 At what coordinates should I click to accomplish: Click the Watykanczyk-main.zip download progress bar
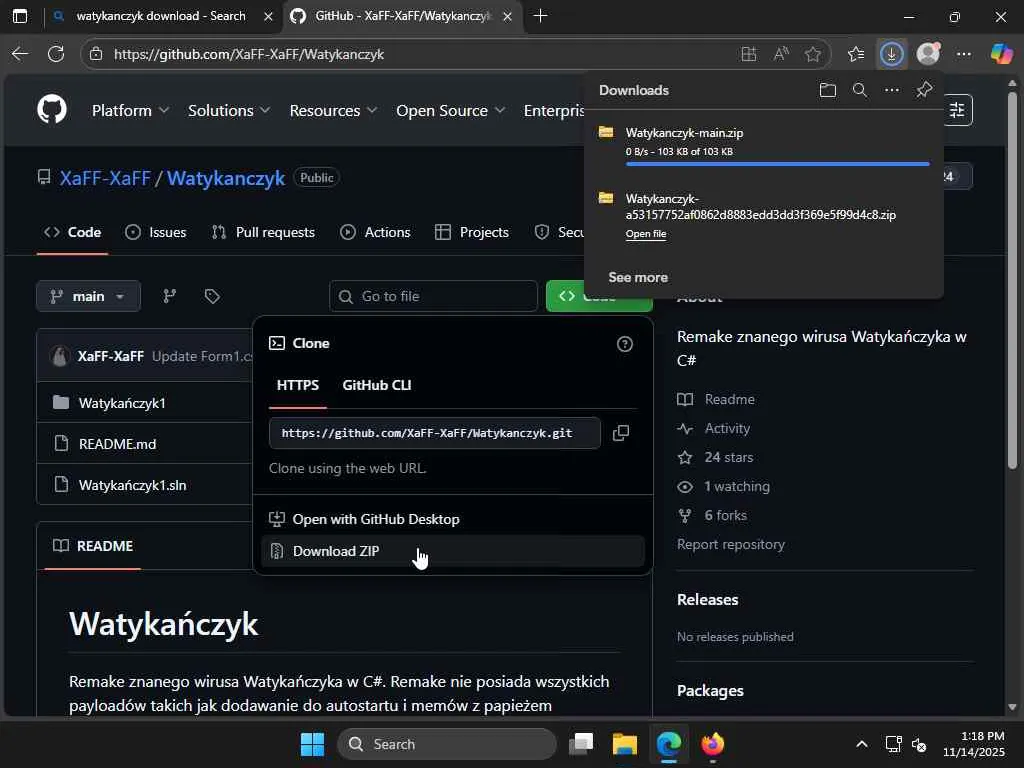coord(777,164)
